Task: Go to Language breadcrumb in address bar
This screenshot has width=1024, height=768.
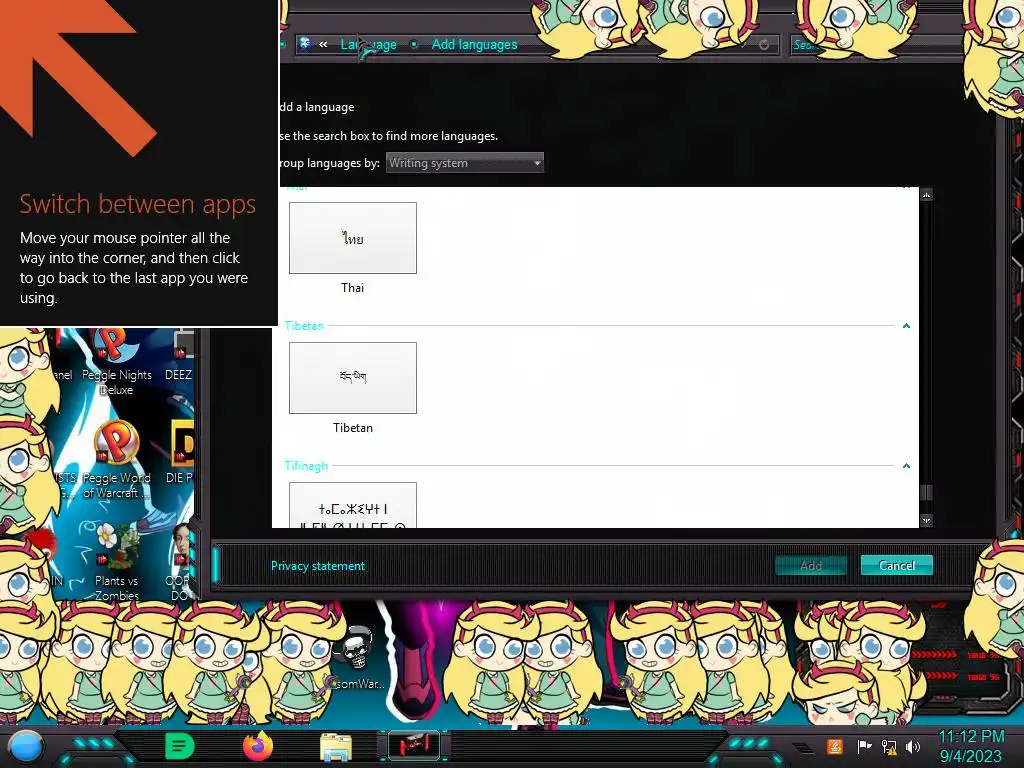Action: [368, 44]
